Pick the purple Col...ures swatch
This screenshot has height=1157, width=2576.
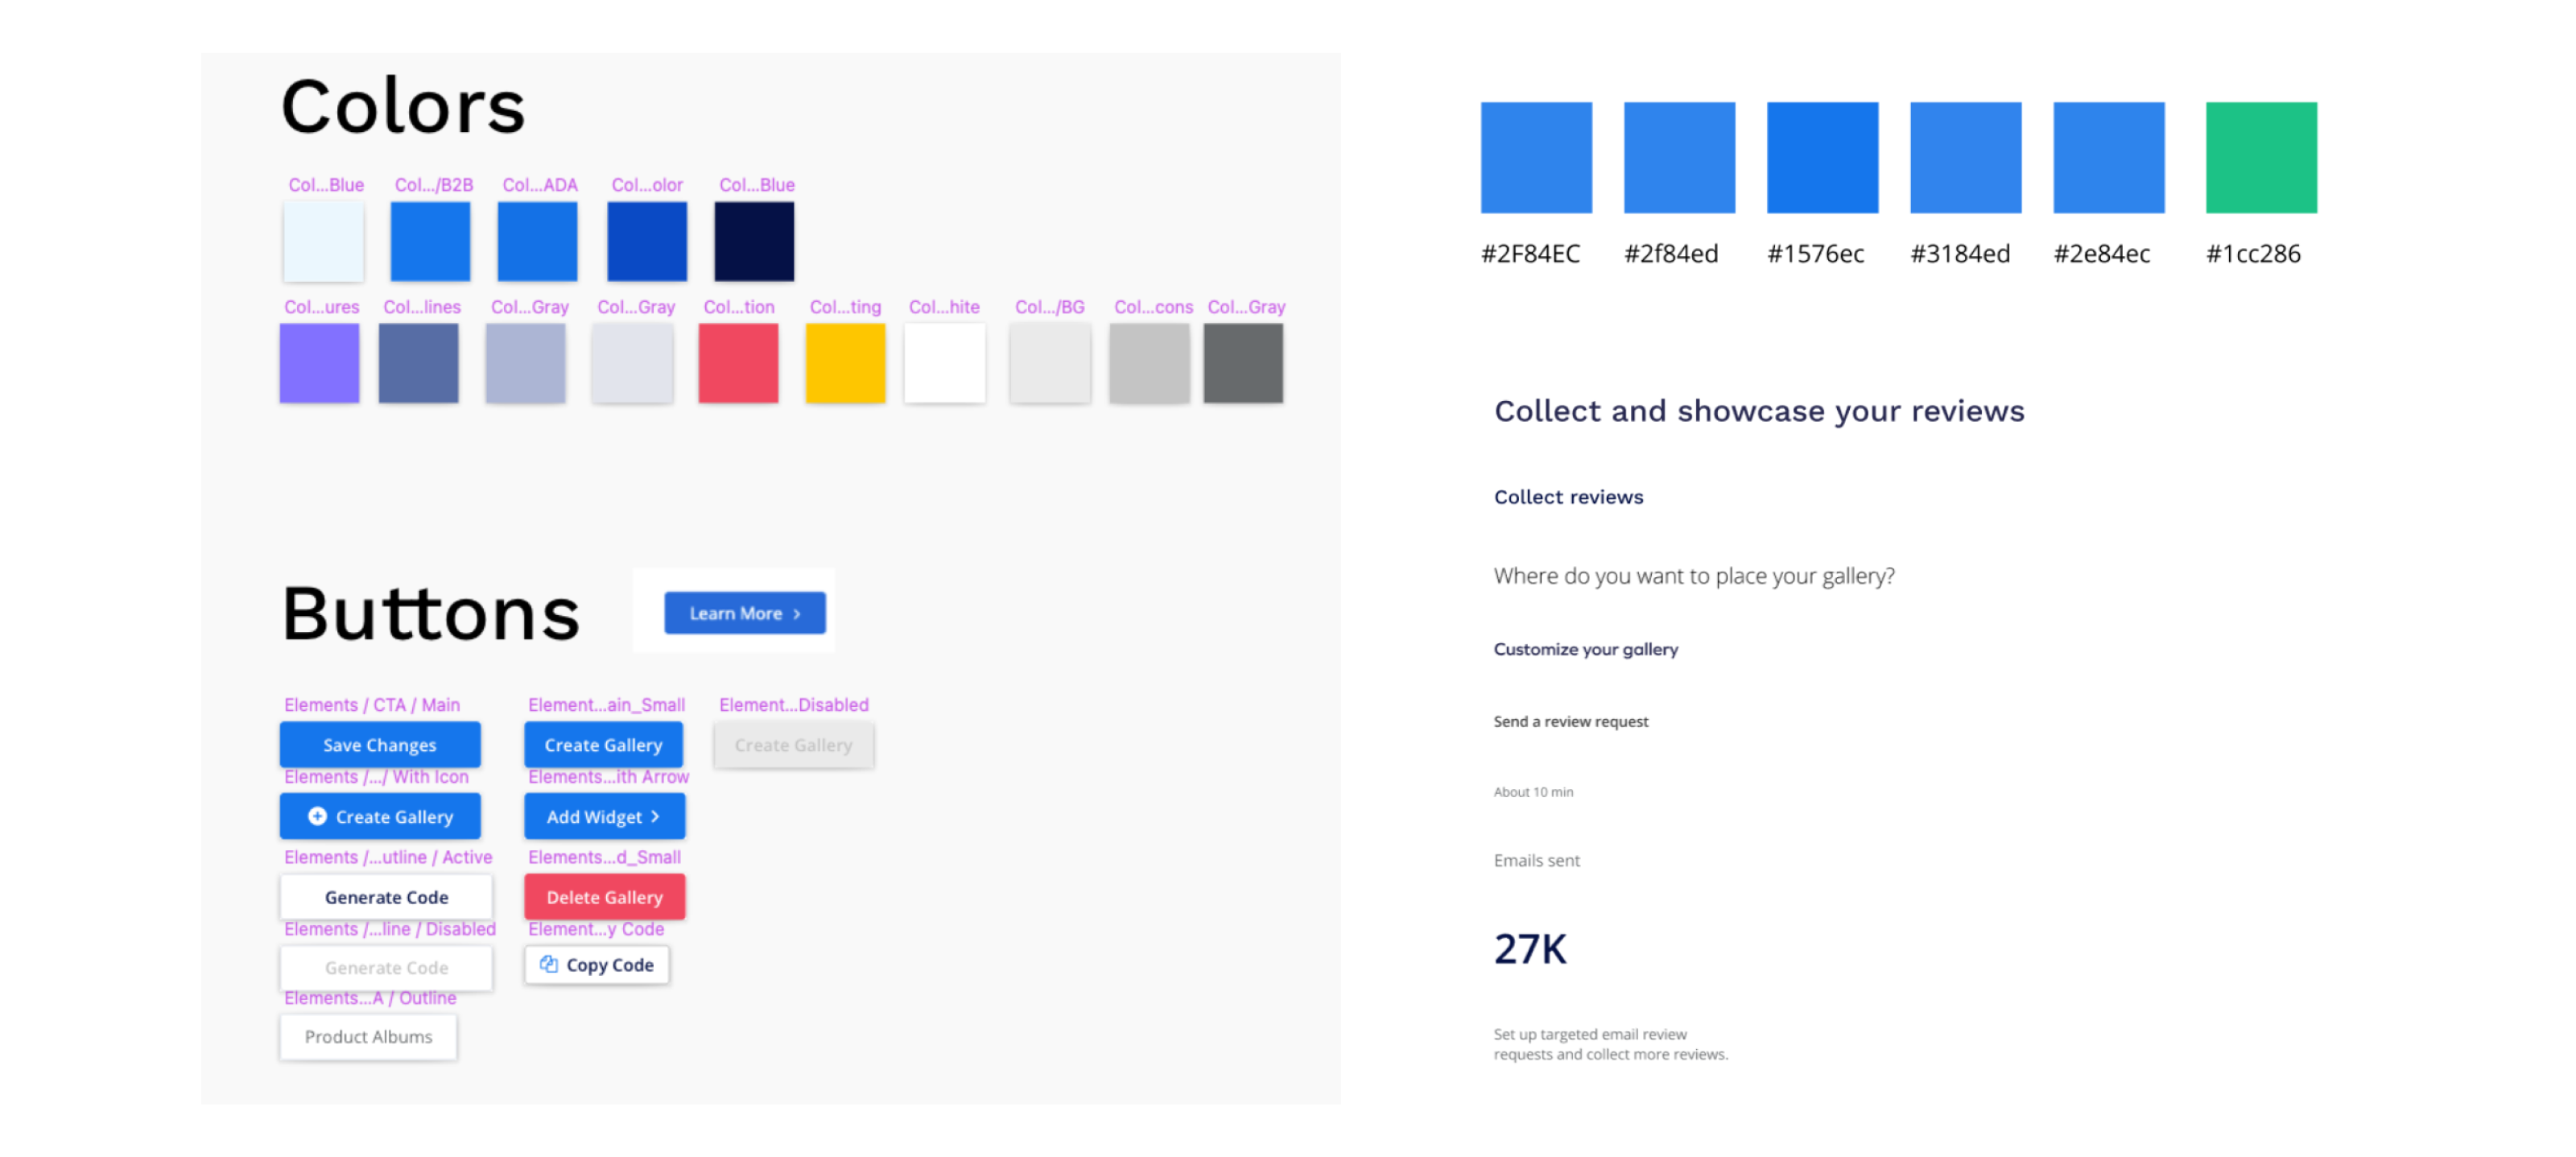319,363
